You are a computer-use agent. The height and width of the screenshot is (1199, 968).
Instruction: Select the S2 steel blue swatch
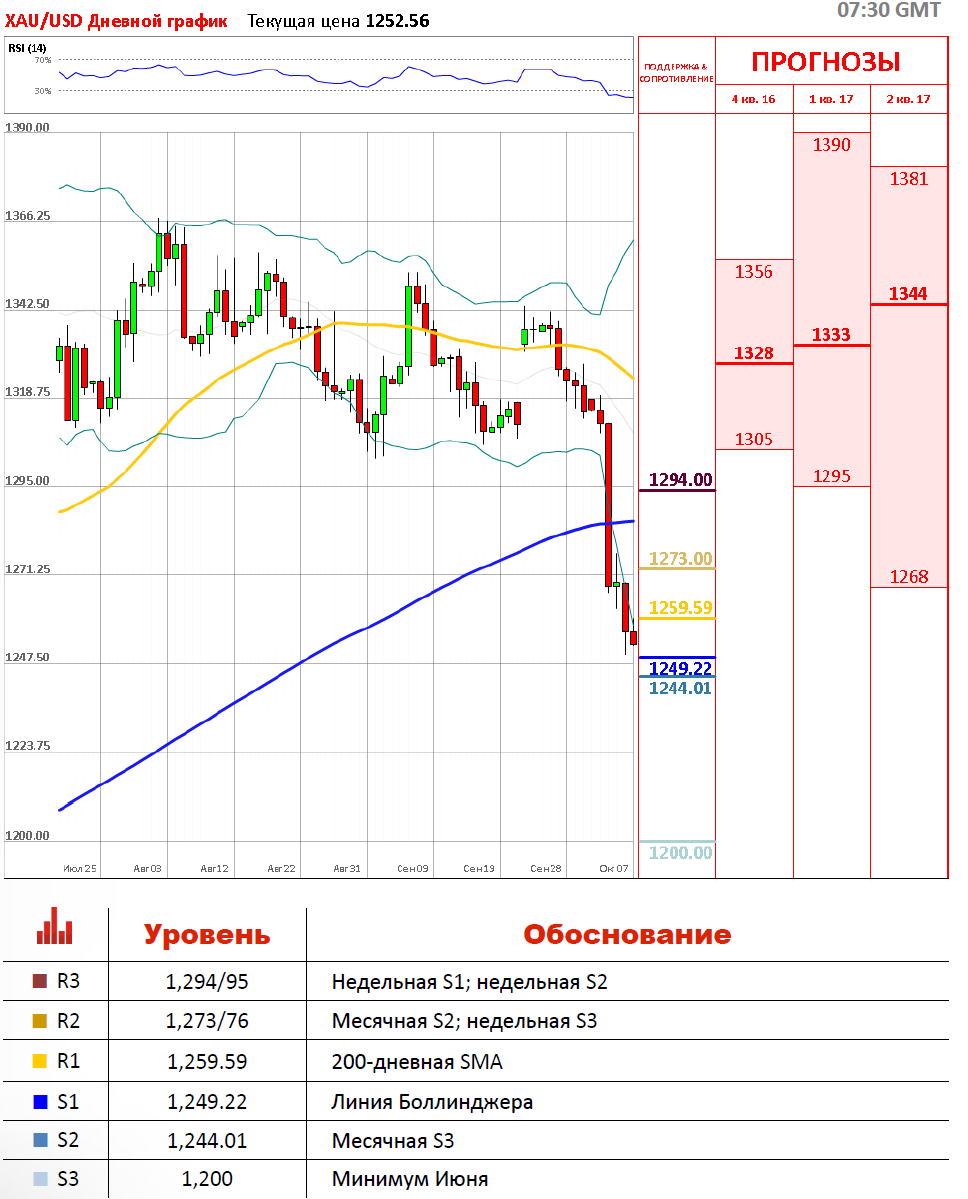click(40, 1140)
